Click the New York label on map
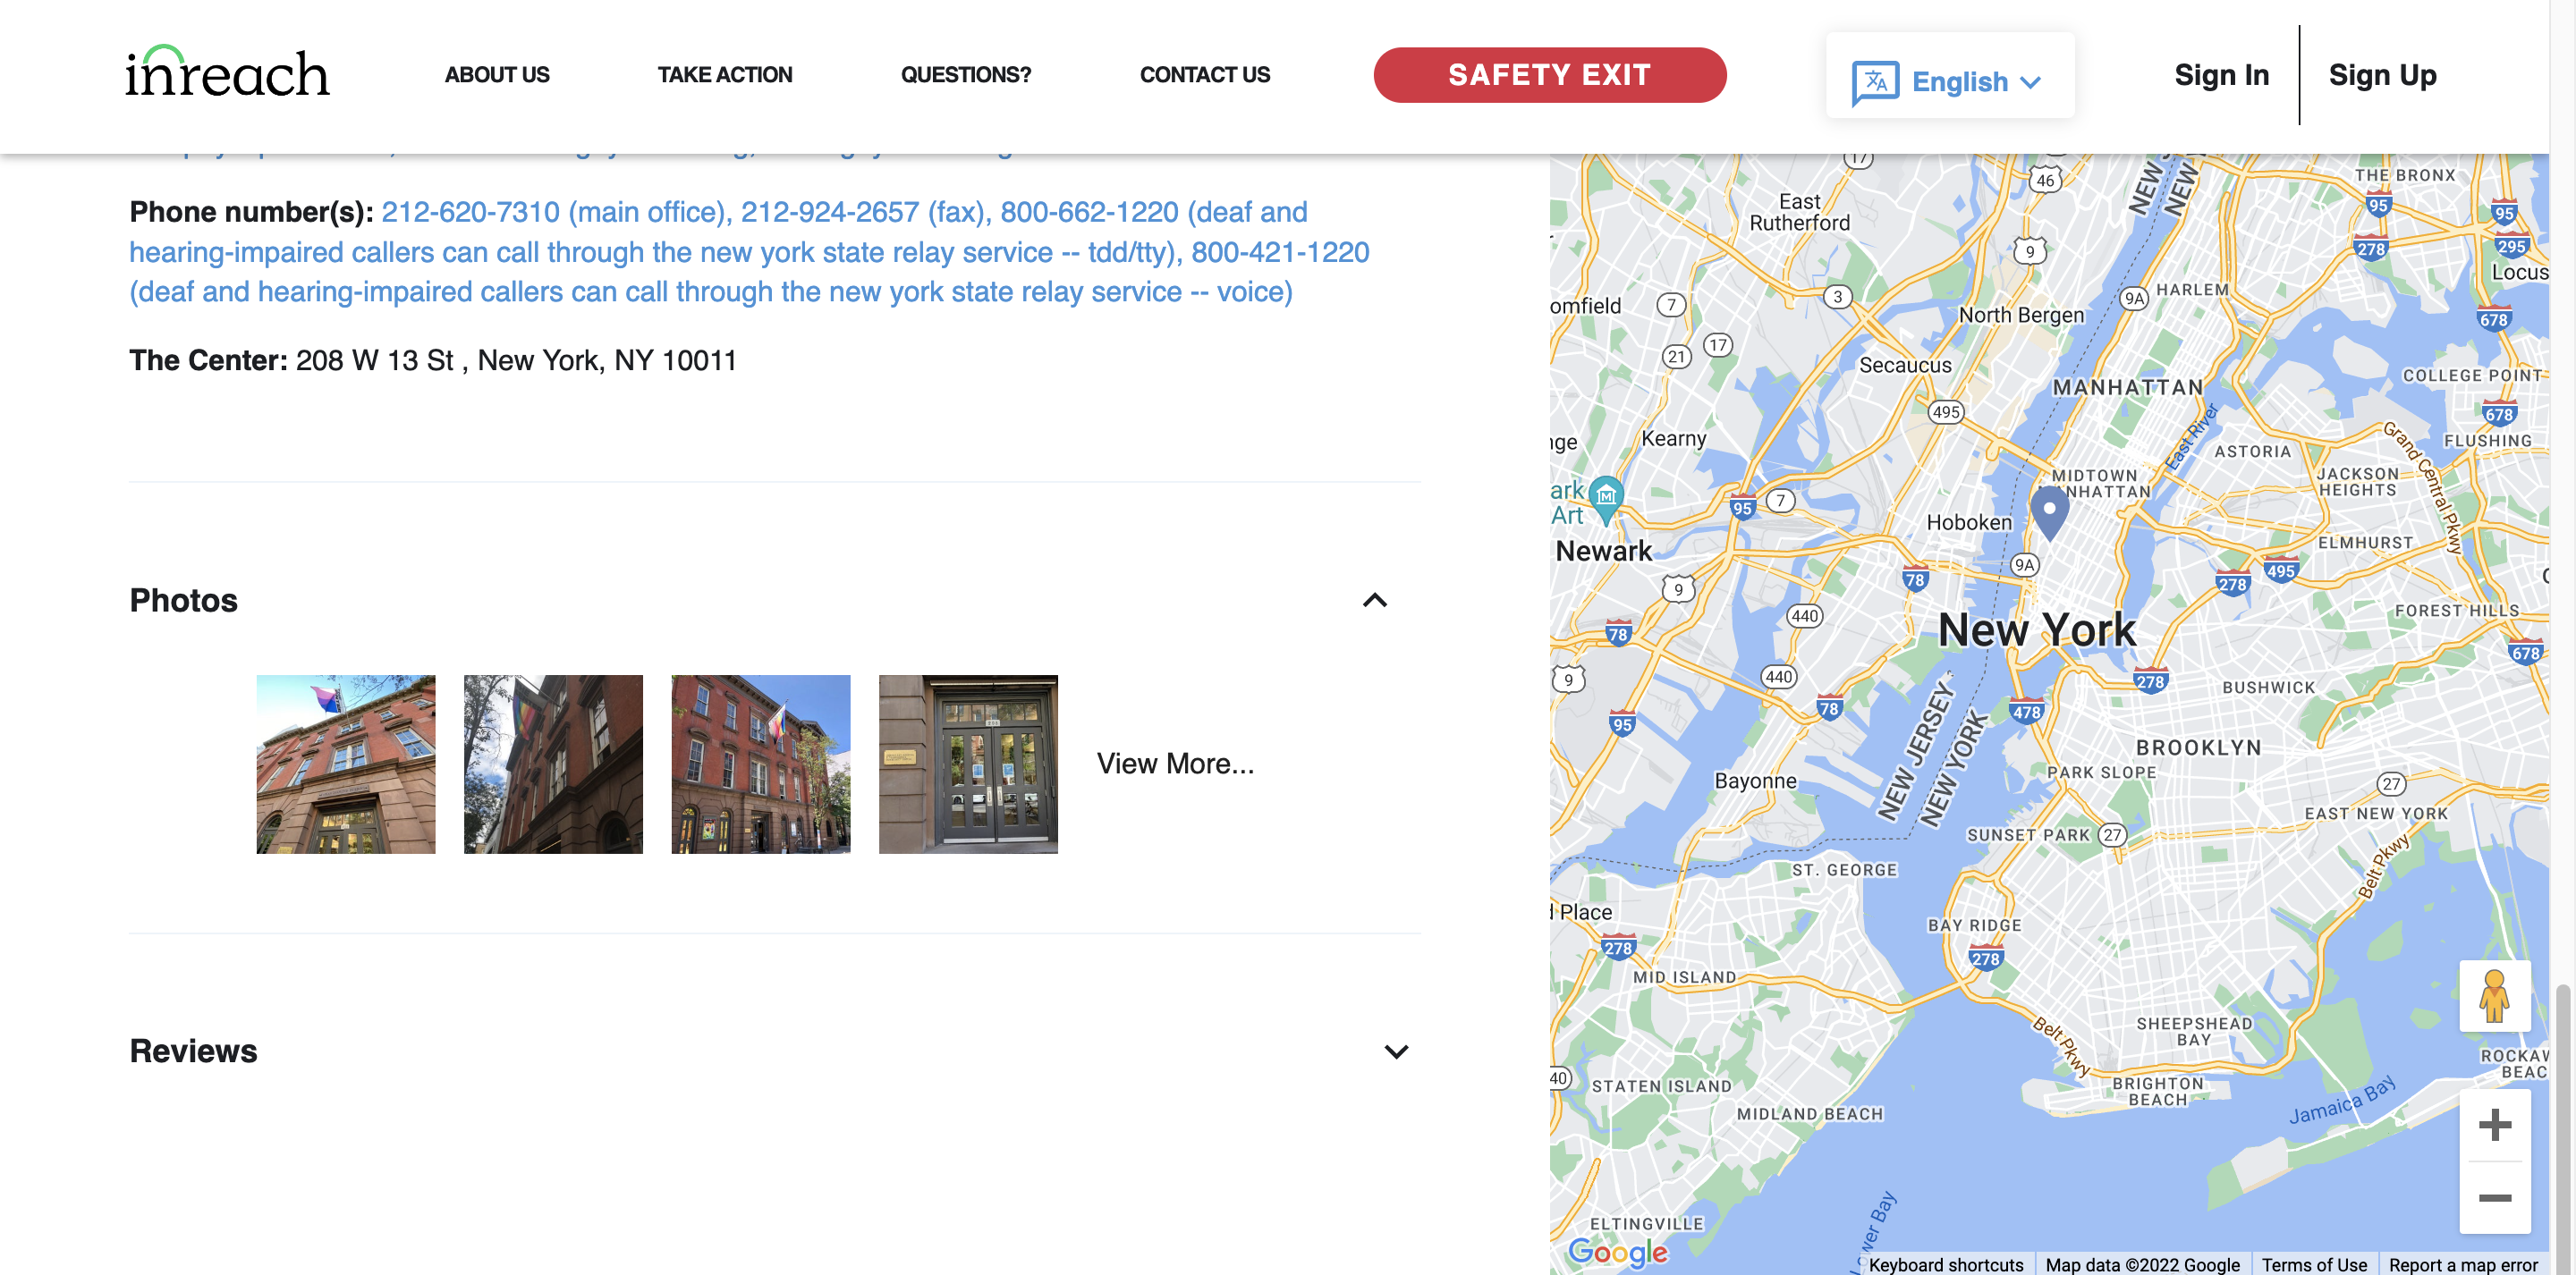Viewport: 2576px width, 1275px height. click(x=2036, y=630)
